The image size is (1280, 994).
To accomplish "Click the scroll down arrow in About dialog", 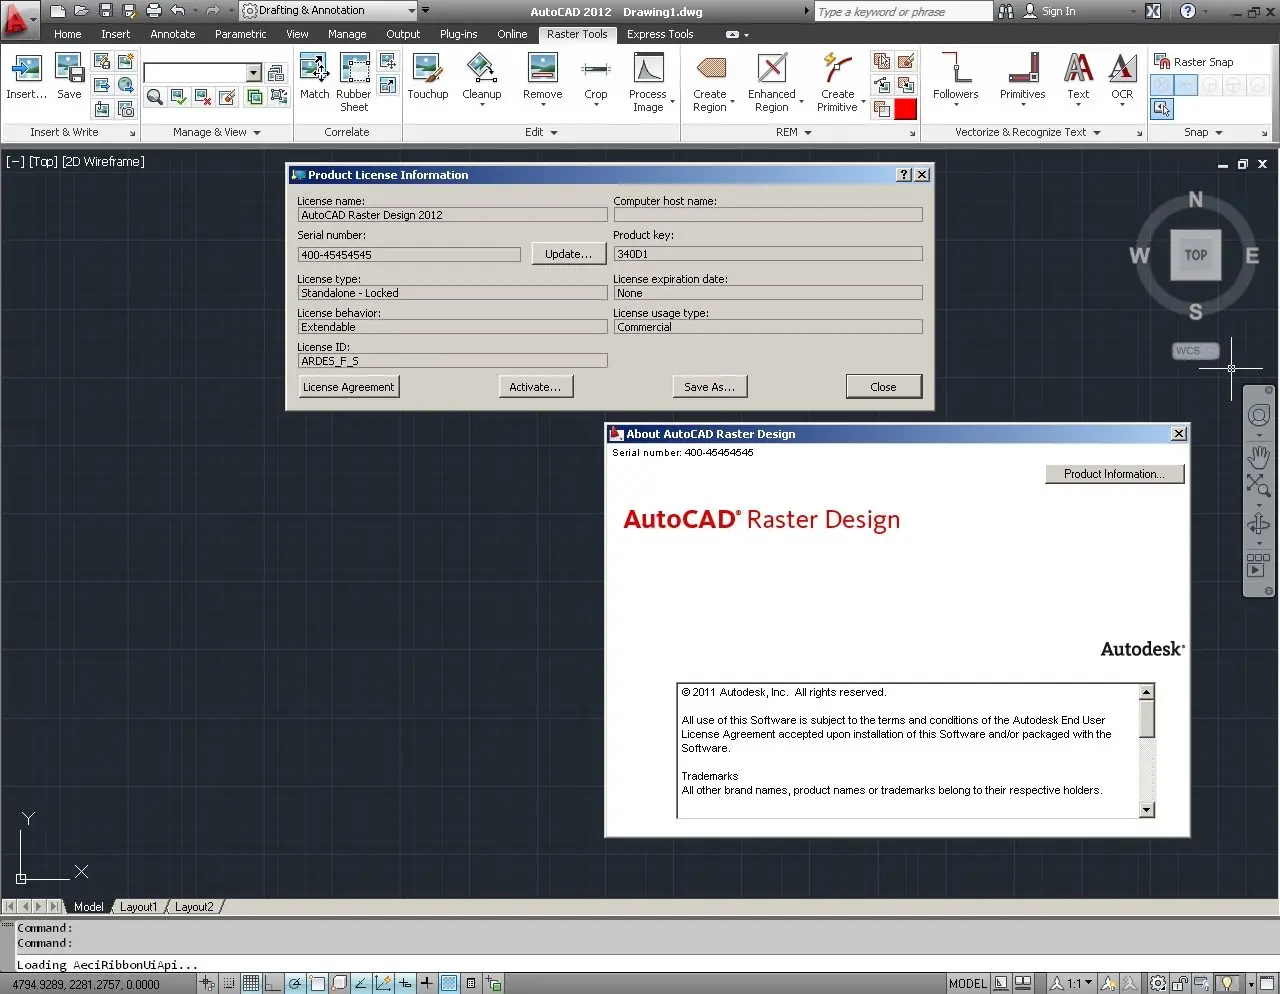I will 1147,810.
